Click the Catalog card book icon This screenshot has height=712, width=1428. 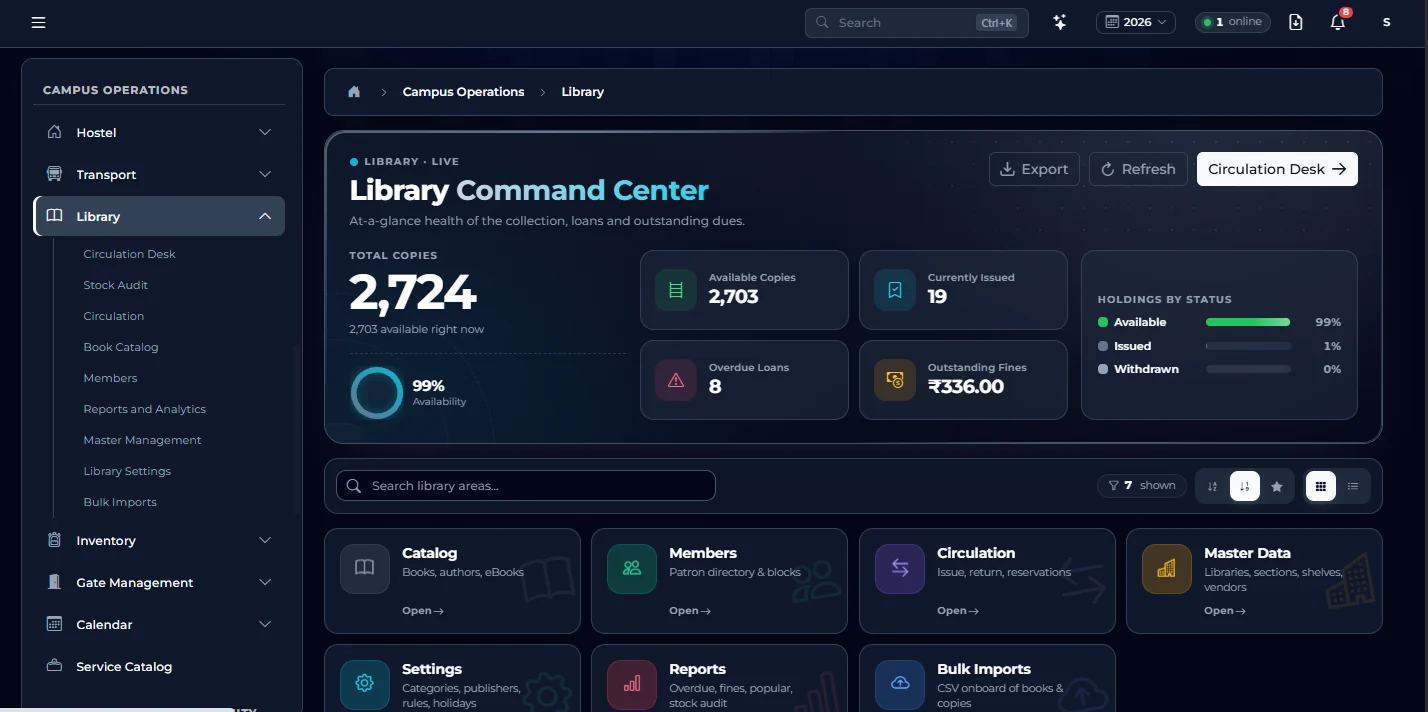tap(365, 569)
